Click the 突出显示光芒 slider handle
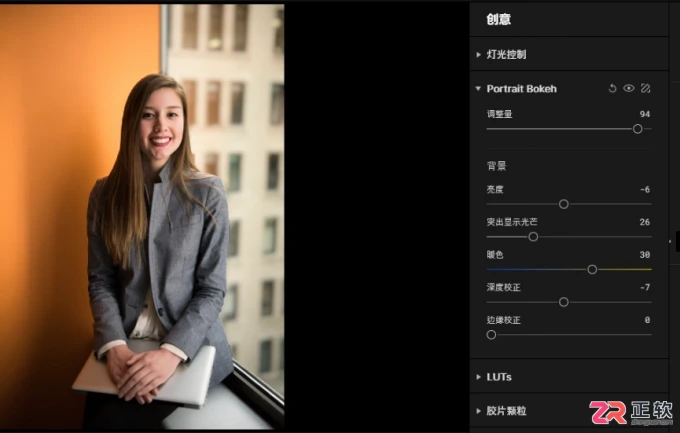The width and height of the screenshot is (680, 433). [533, 237]
